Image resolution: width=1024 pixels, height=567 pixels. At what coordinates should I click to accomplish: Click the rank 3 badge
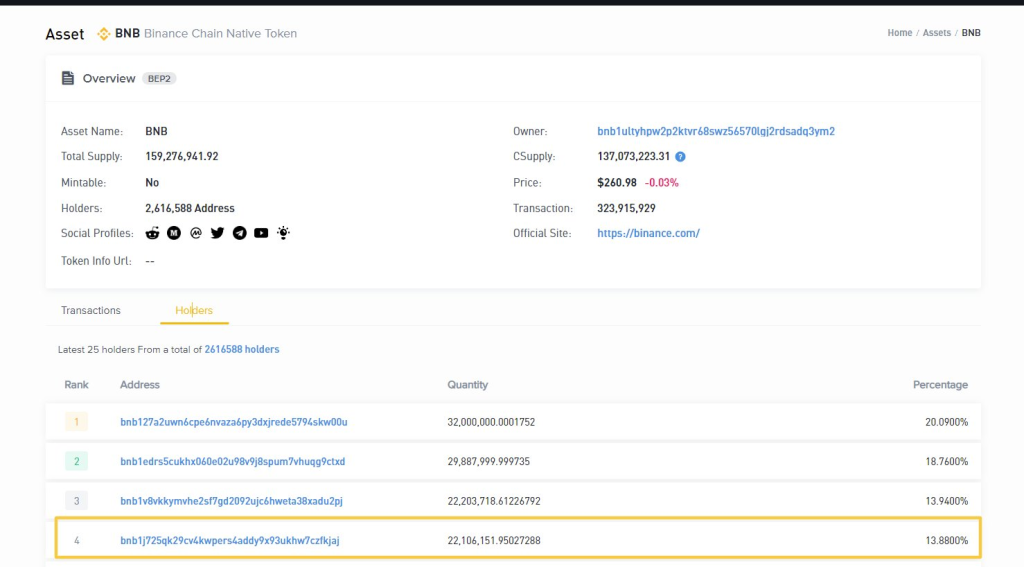coord(76,501)
